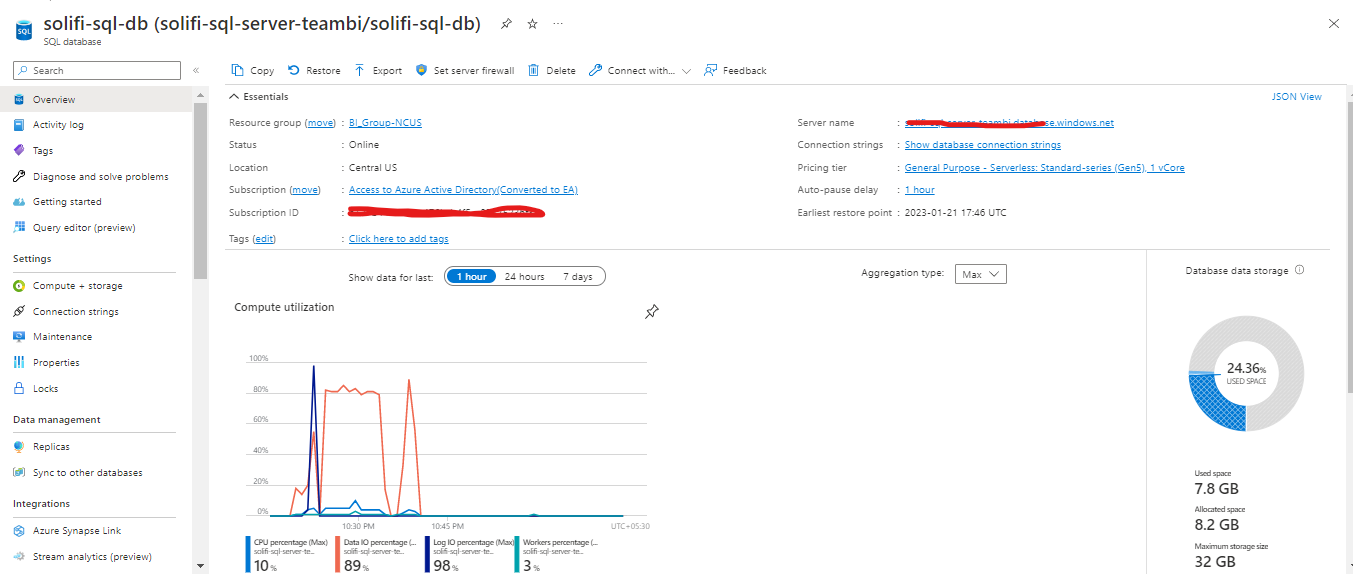This screenshot has height=574, width=1353.
Task: Open the BI_Group-NCUS resource group link
Action: pos(385,123)
